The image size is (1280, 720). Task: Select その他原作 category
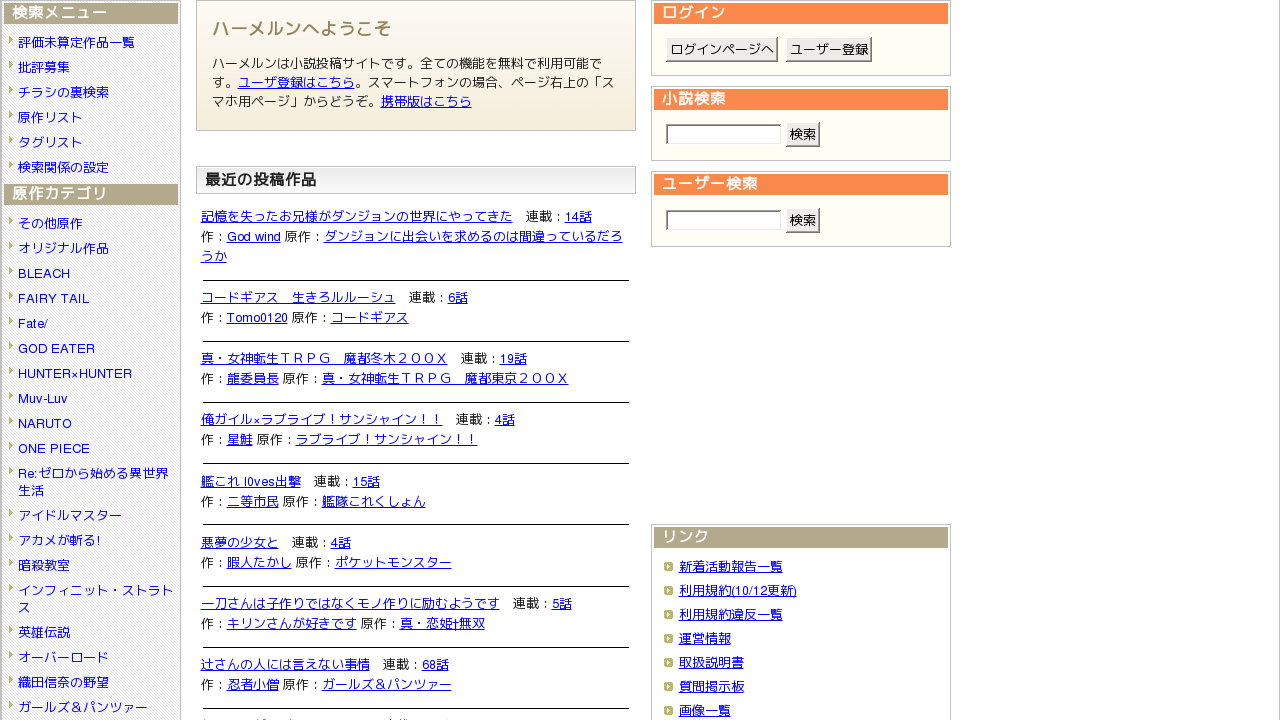tap(50, 223)
